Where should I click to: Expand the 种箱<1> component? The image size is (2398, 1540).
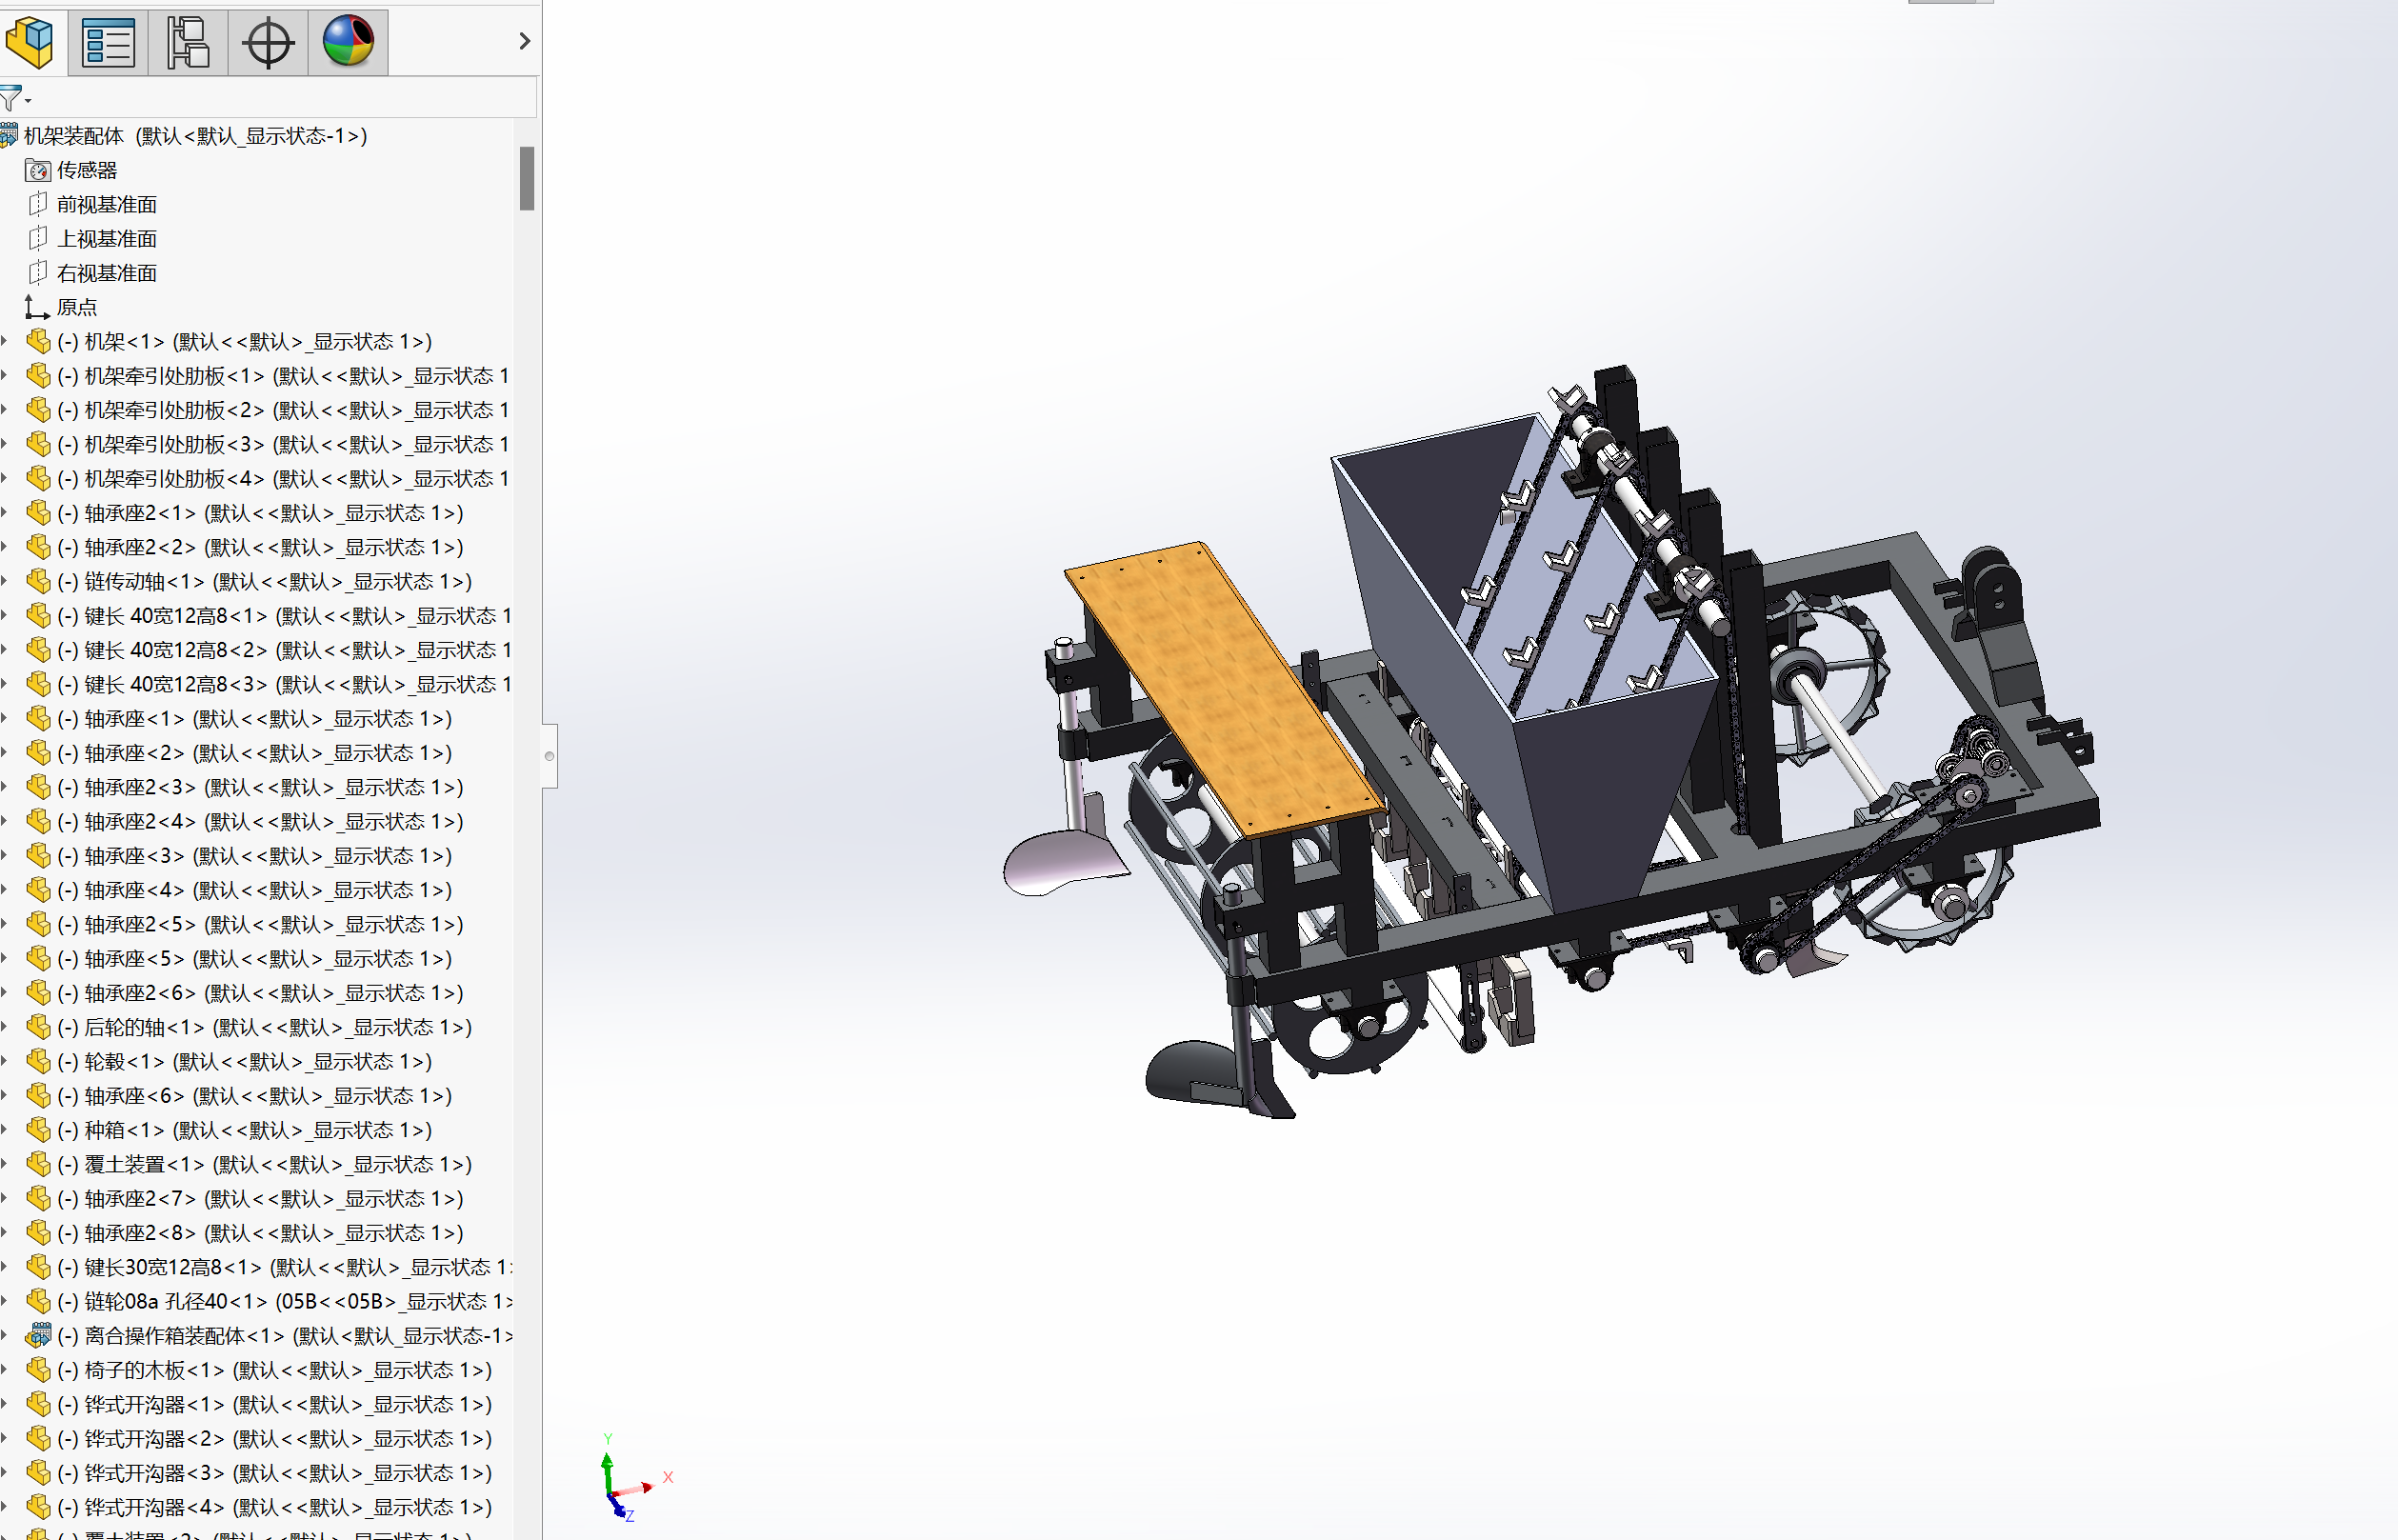click(x=5, y=1130)
